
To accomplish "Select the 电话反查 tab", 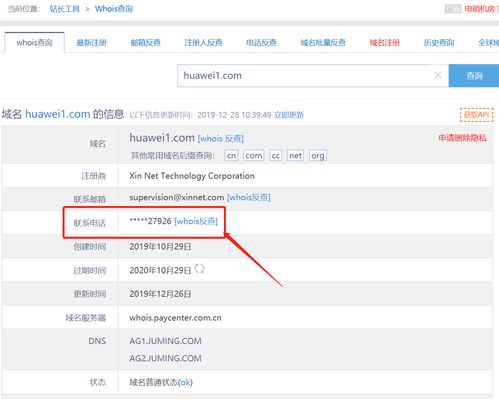I will (x=261, y=43).
